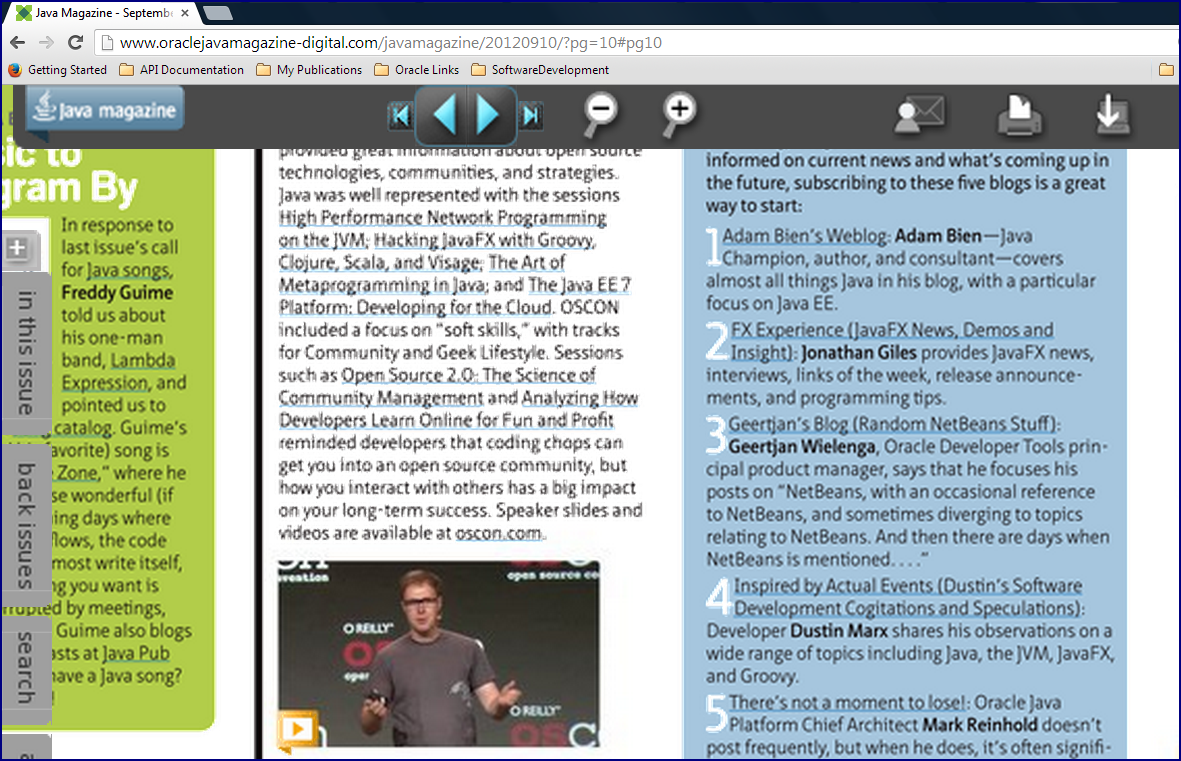Jump to the first page
Image resolution: width=1181 pixels, height=761 pixels.
(400, 115)
